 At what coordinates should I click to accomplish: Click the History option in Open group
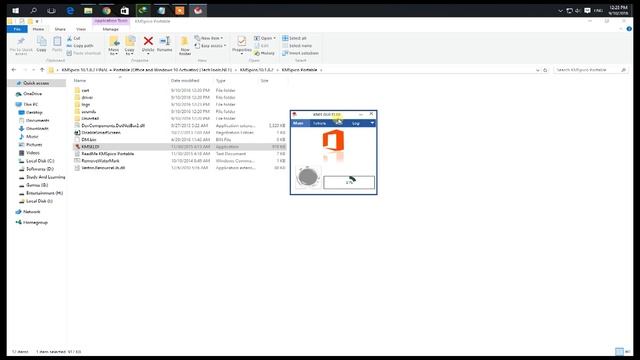264,53
